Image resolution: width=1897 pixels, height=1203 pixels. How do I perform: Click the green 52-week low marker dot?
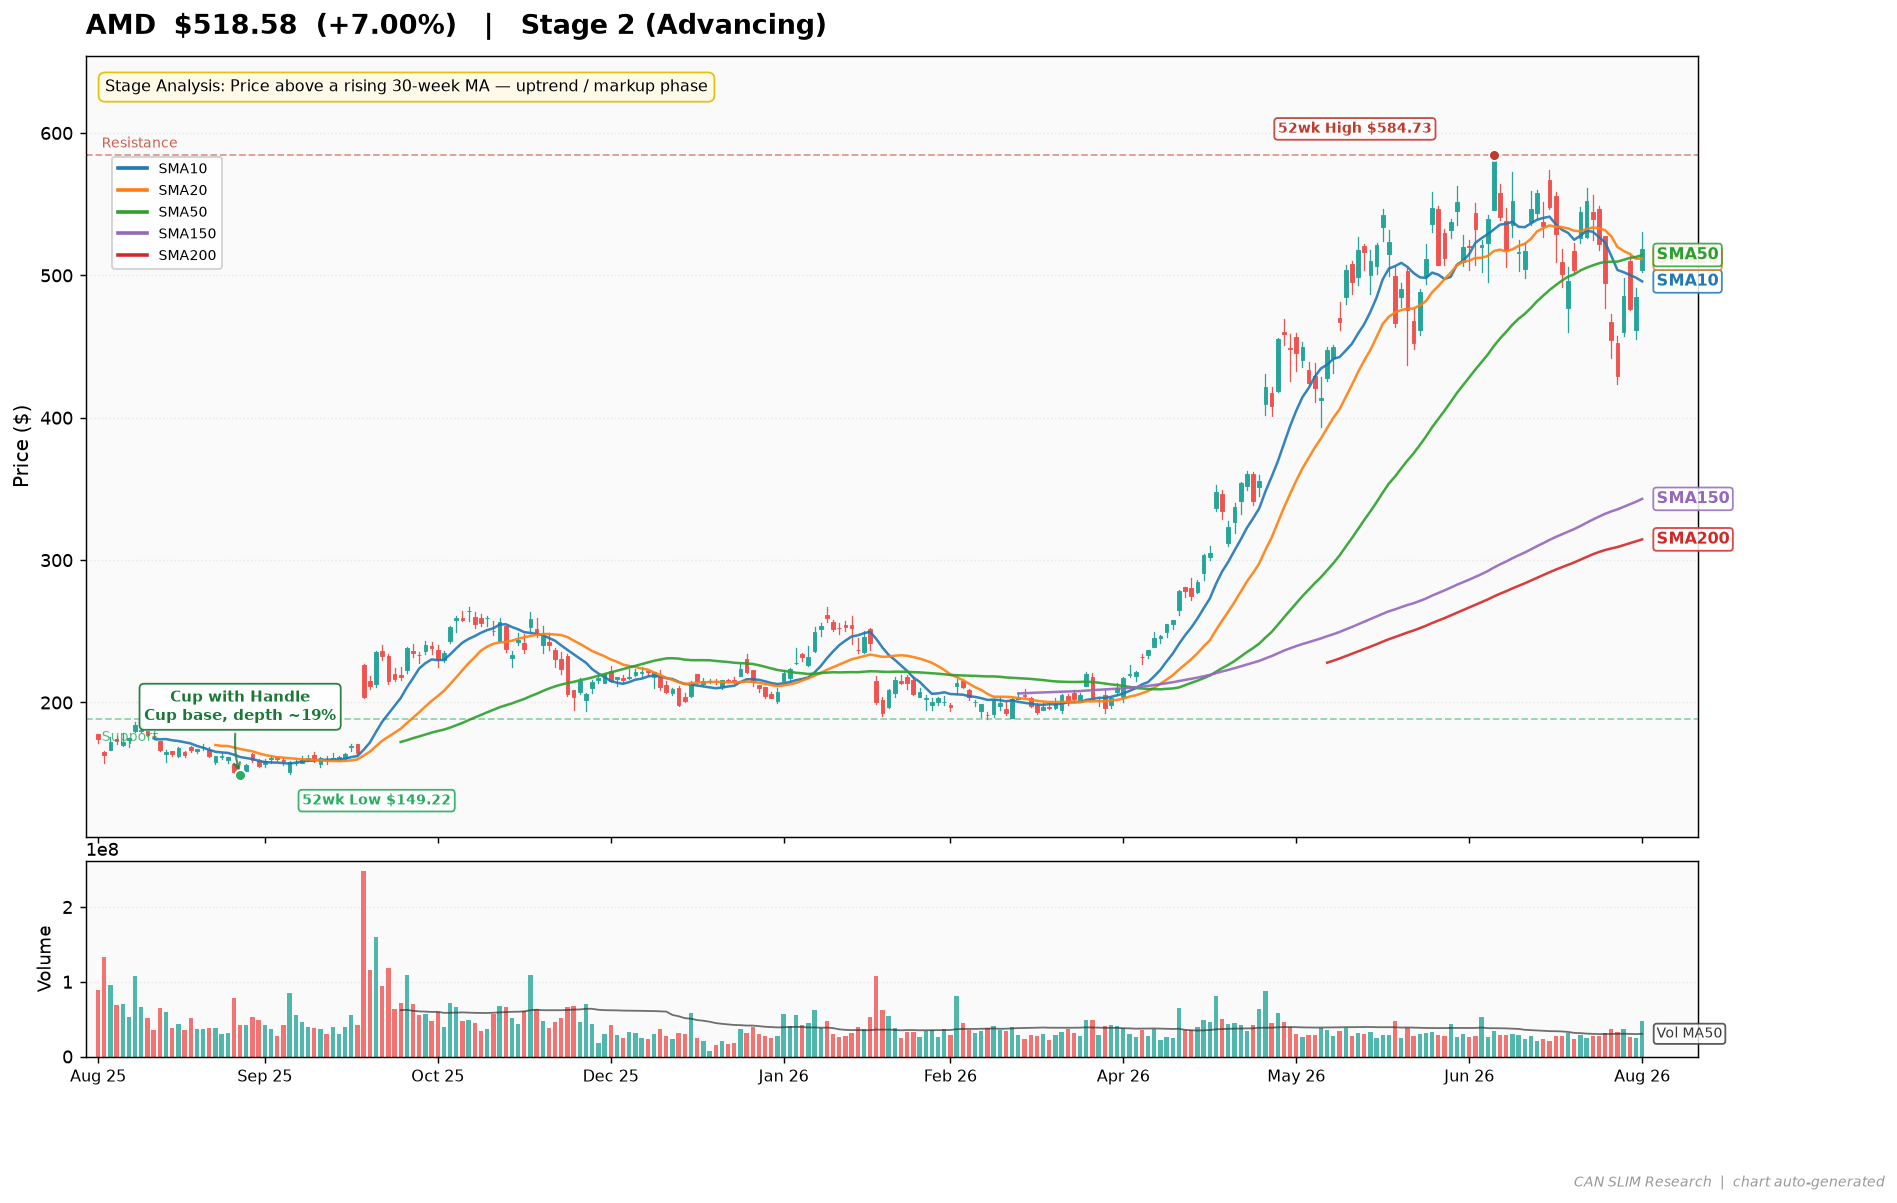(240, 775)
